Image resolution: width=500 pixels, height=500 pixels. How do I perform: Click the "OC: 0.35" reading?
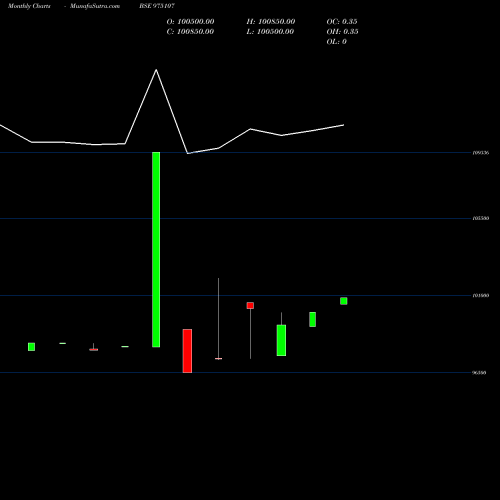pyautogui.click(x=342, y=22)
